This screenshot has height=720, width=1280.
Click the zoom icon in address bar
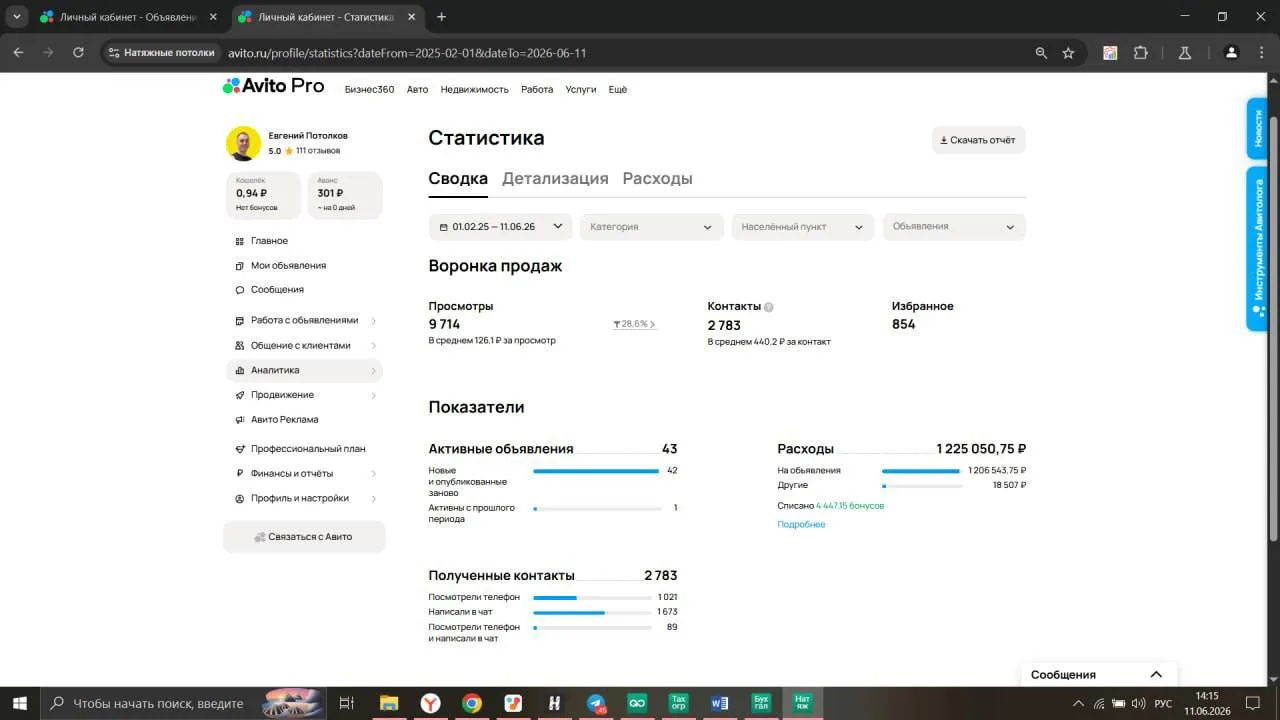click(1041, 53)
